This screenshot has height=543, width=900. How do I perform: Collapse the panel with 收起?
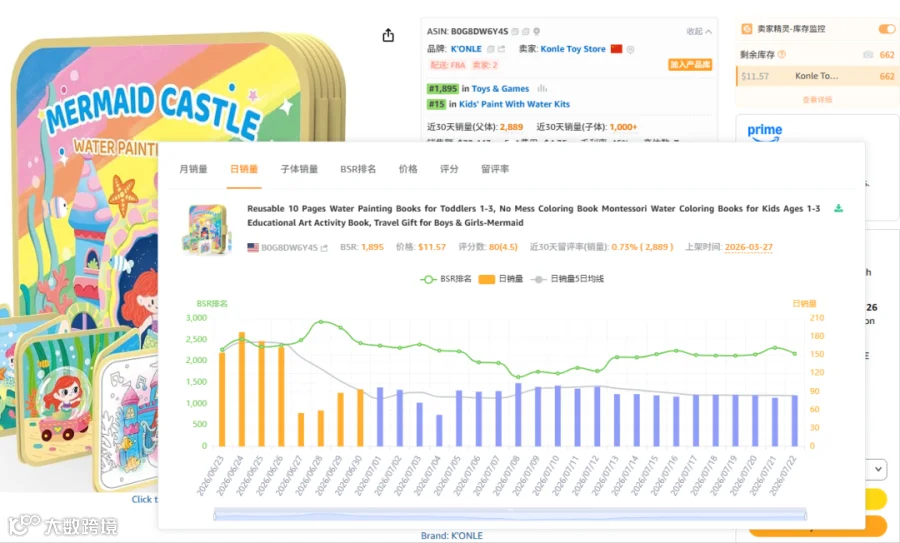click(699, 32)
